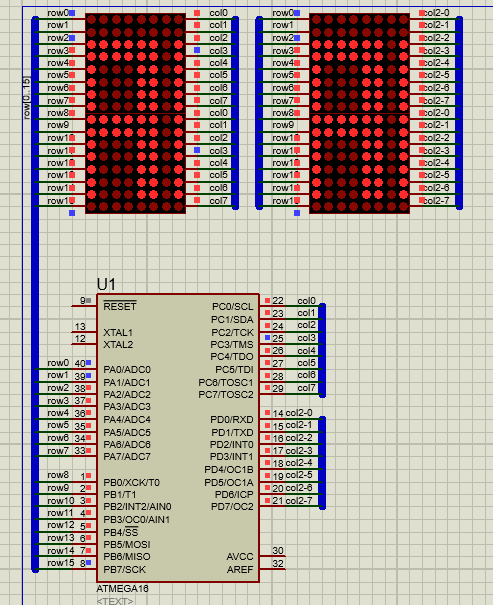Image resolution: width=493 pixels, height=605 pixels.
Task: Select the PC5/TDI pin name
Action: (x=235, y=370)
